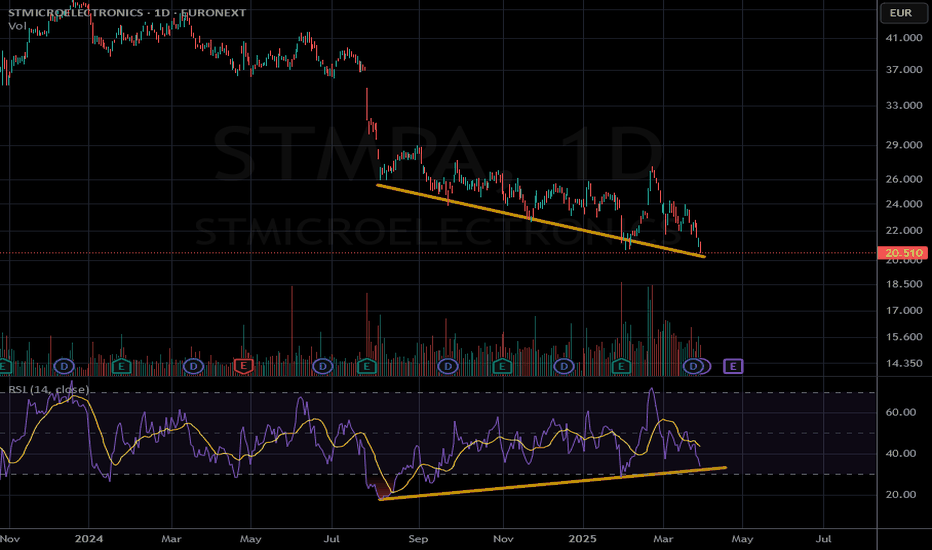Select the Vol indicator label

tap(17, 26)
